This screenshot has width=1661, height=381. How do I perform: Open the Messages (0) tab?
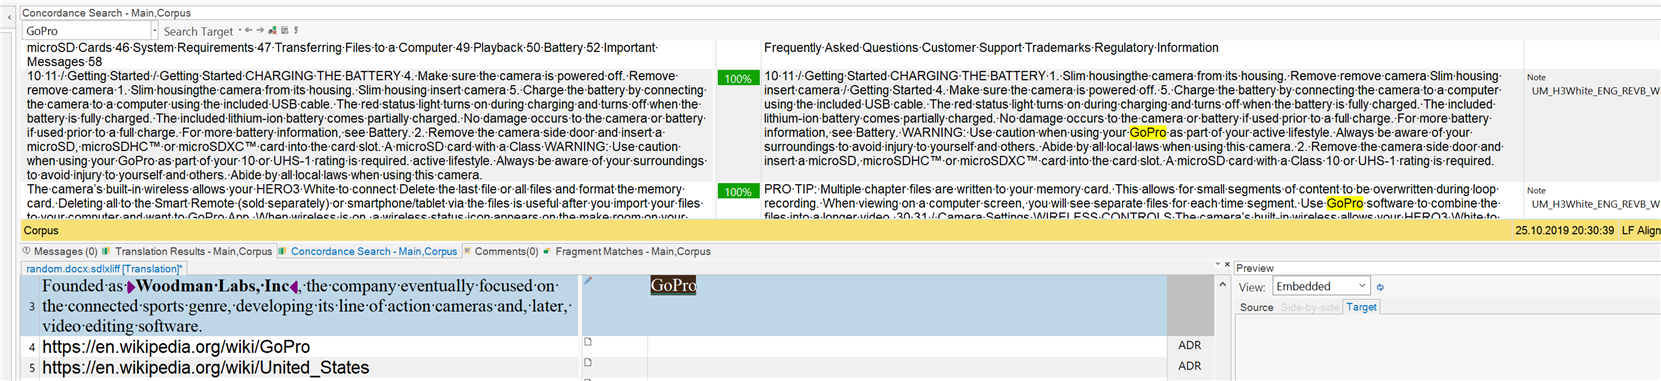point(60,252)
